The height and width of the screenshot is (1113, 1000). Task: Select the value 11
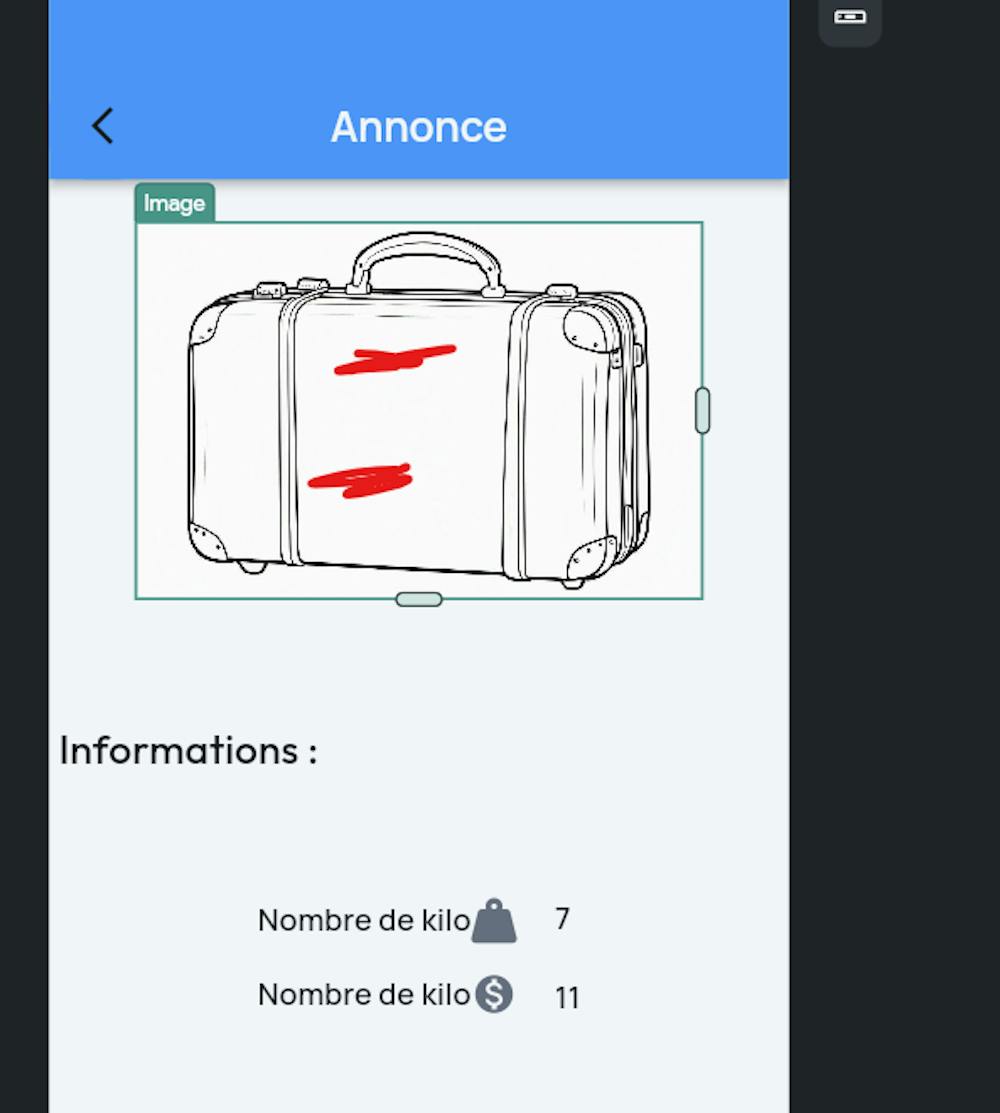(x=567, y=998)
